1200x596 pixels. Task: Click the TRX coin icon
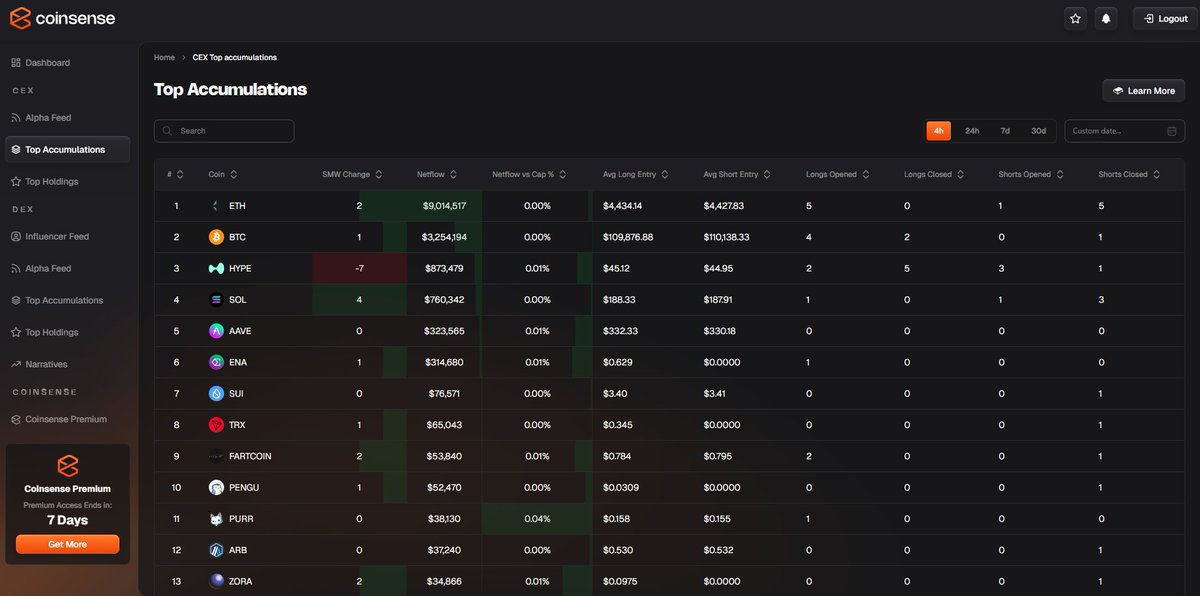(x=215, y=425)
